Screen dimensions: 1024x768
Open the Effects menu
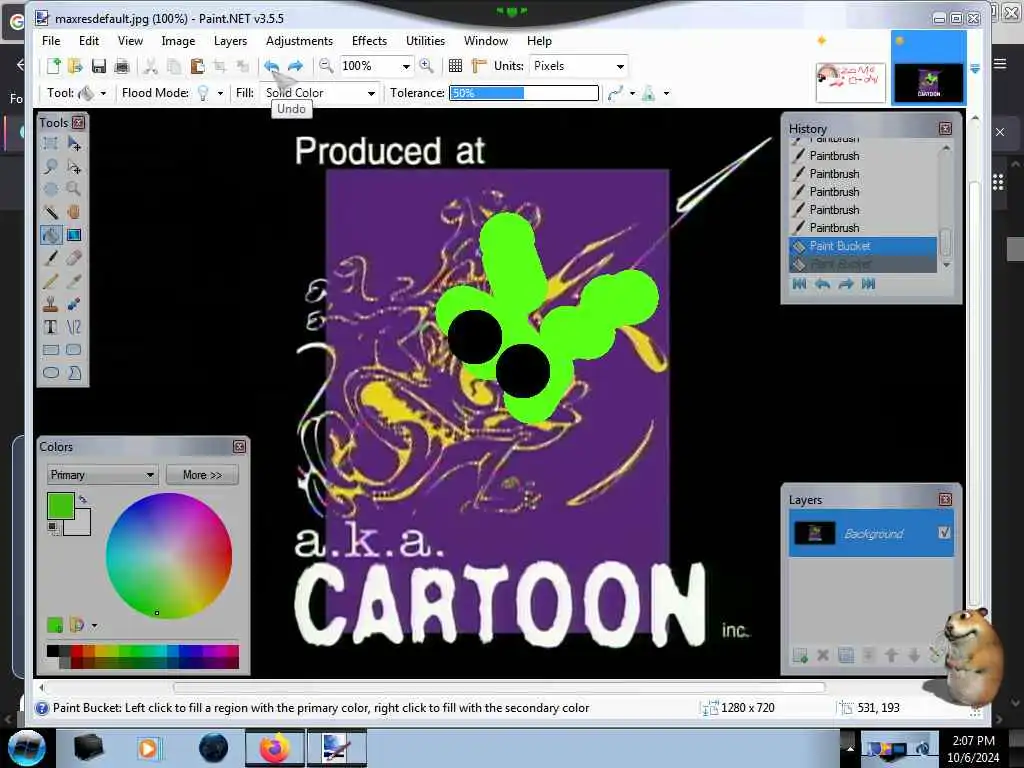coord(369,40)
